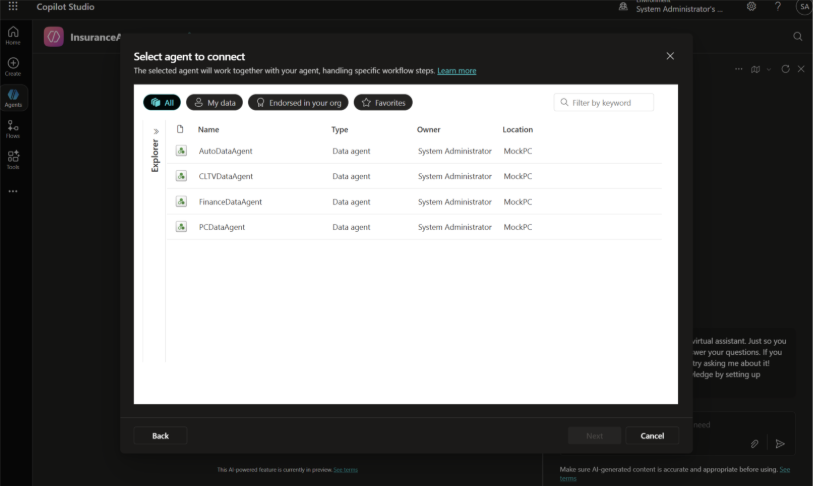Click the CLTVDataAgent row icon
The width and height of the screenshot is (813, 486).
(181, 176)
